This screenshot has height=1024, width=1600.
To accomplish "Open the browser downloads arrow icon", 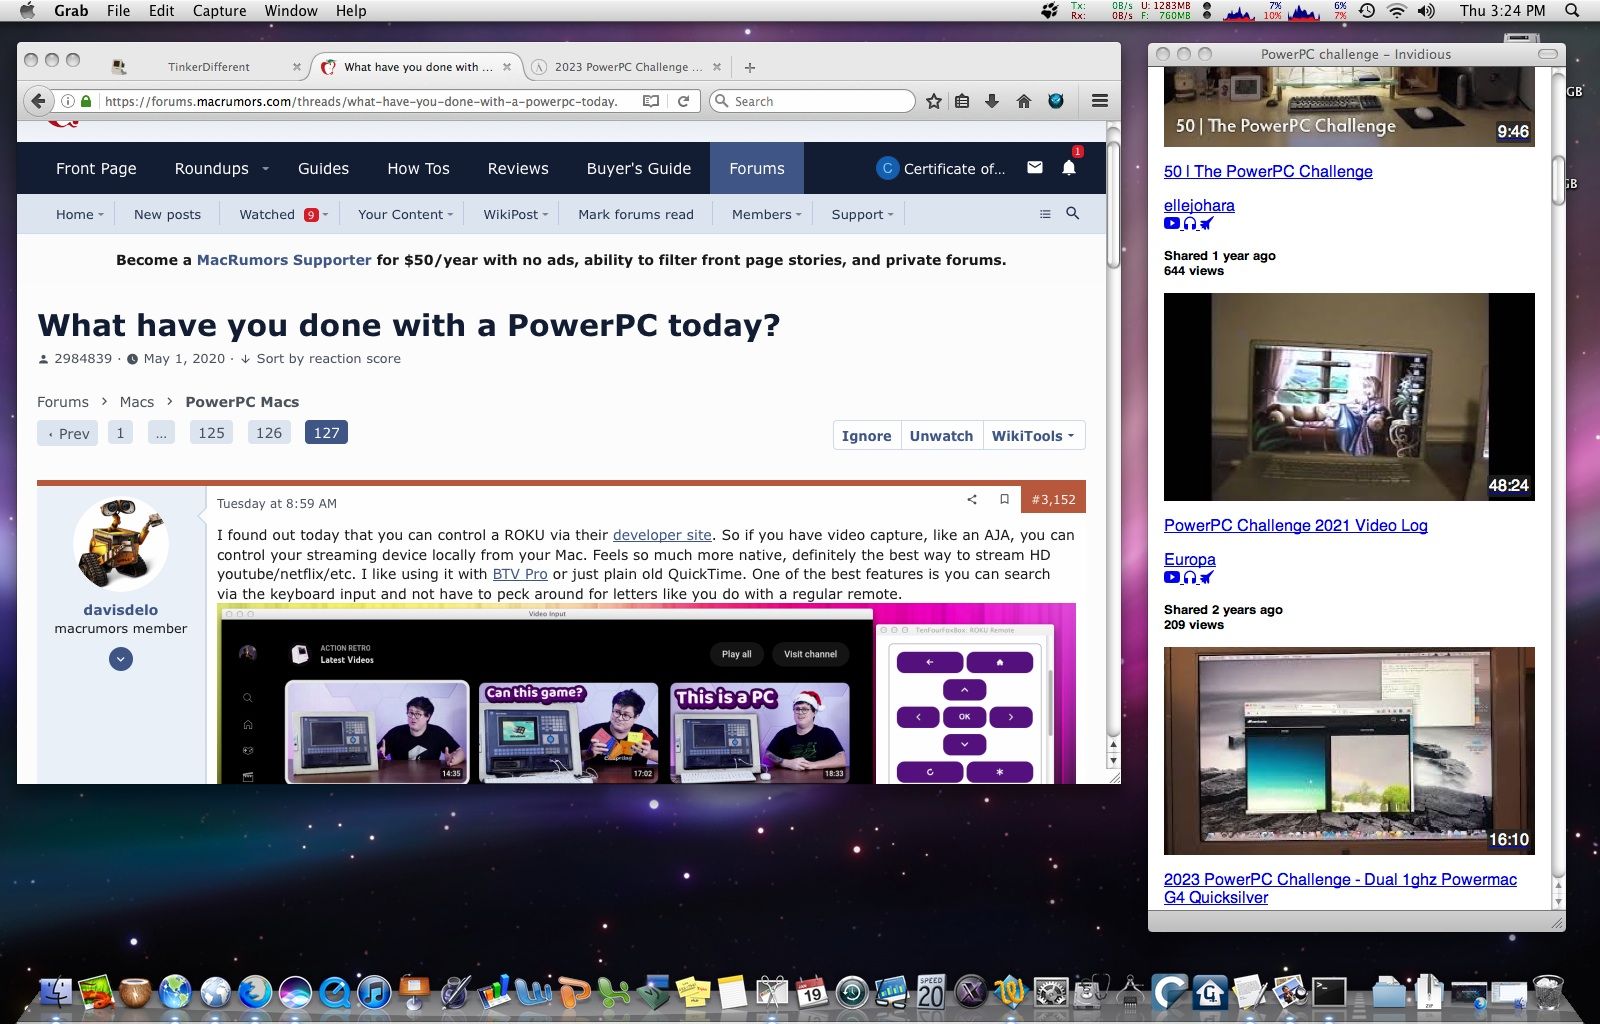I will coord(992,101).
